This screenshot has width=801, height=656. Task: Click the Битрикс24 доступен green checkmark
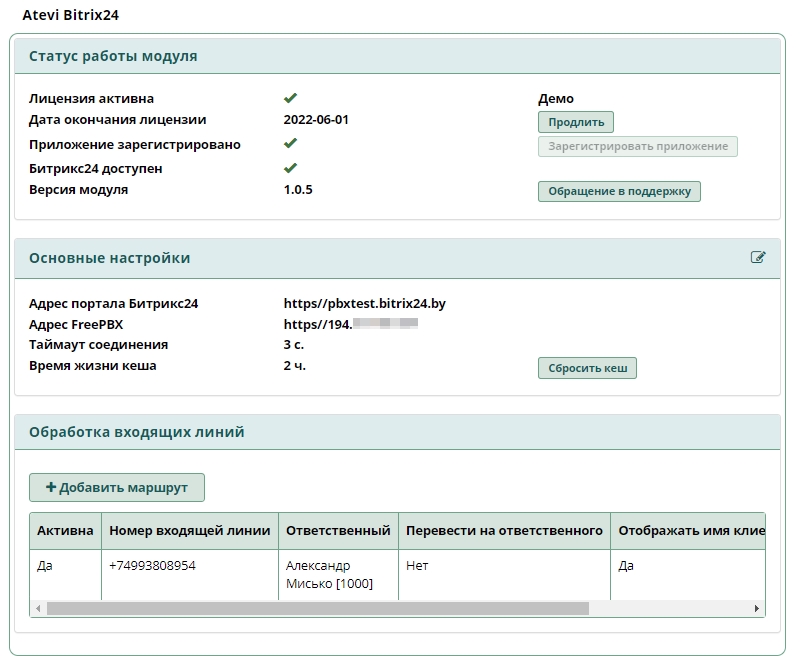[x=290, y=168]
